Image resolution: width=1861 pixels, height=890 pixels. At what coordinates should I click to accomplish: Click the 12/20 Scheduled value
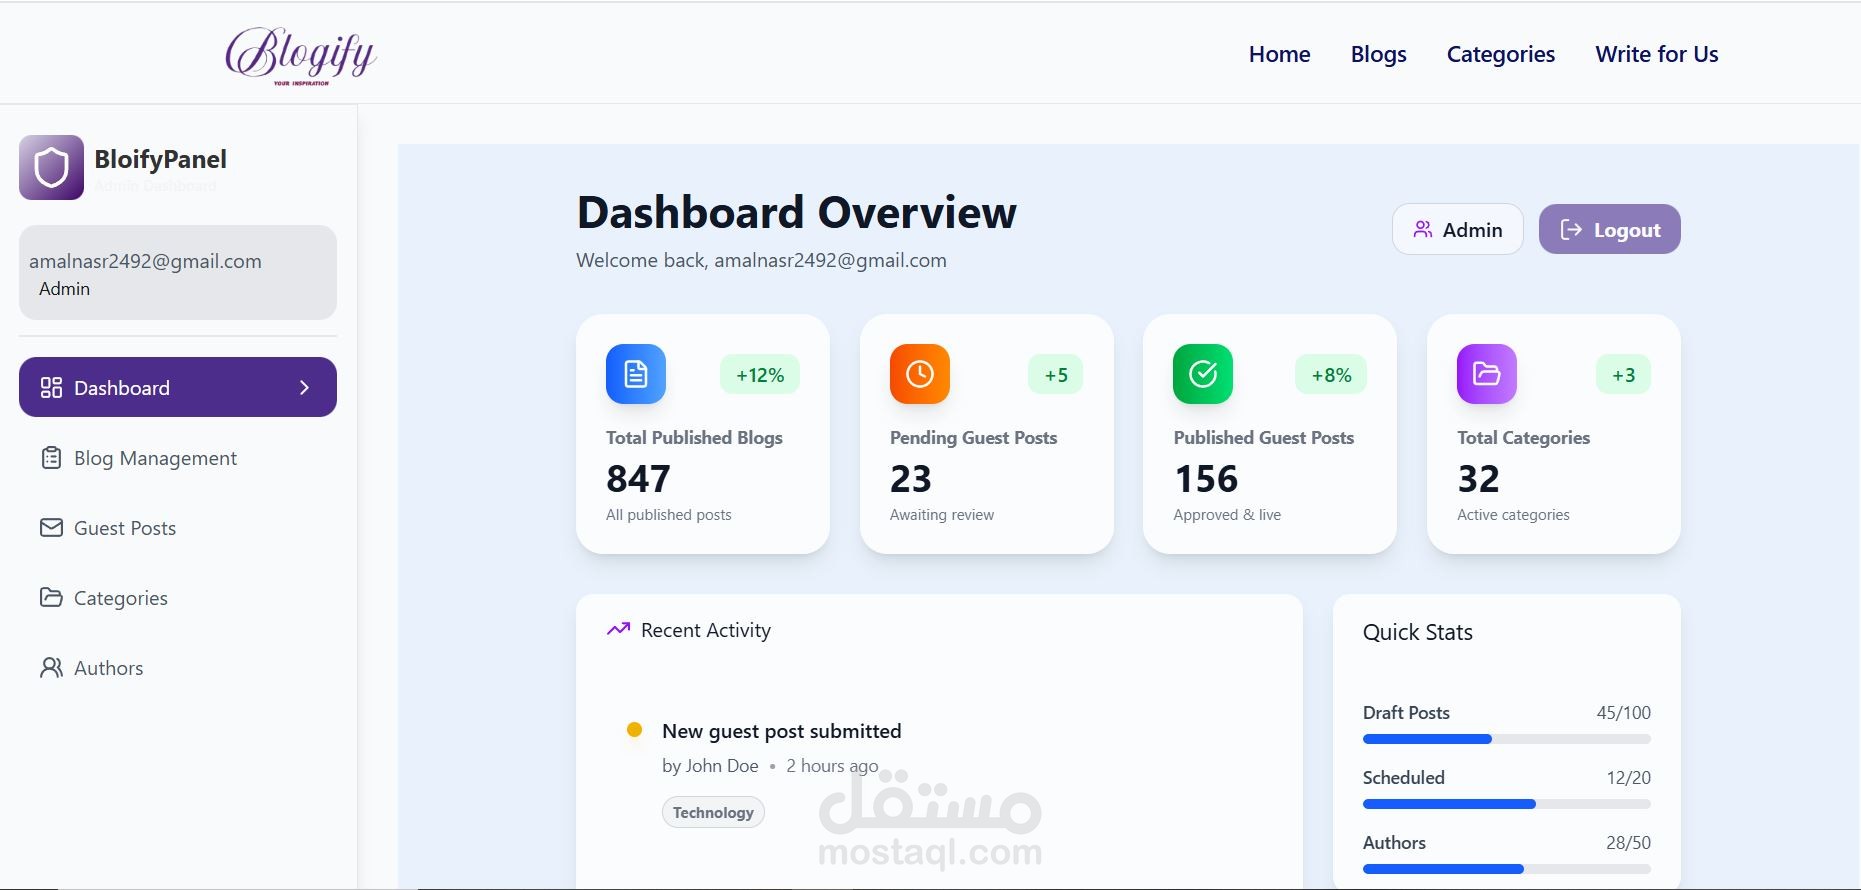(1629, 778)
